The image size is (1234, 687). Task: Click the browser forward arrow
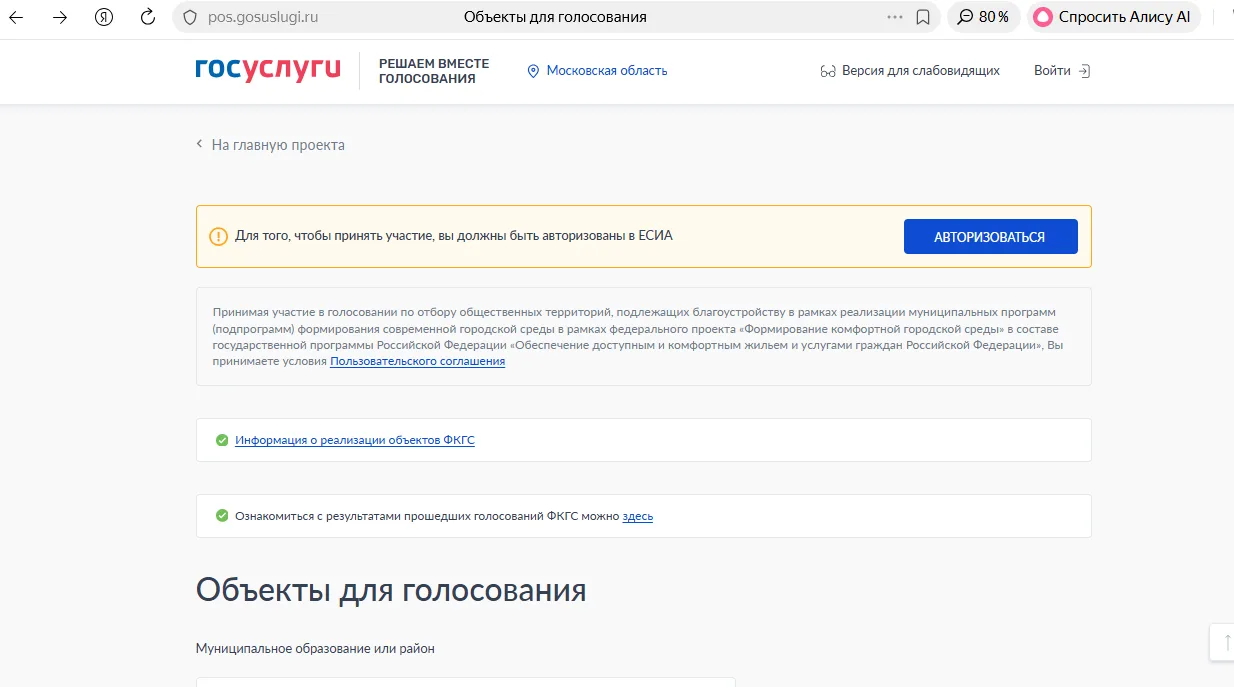click(60, 17)
